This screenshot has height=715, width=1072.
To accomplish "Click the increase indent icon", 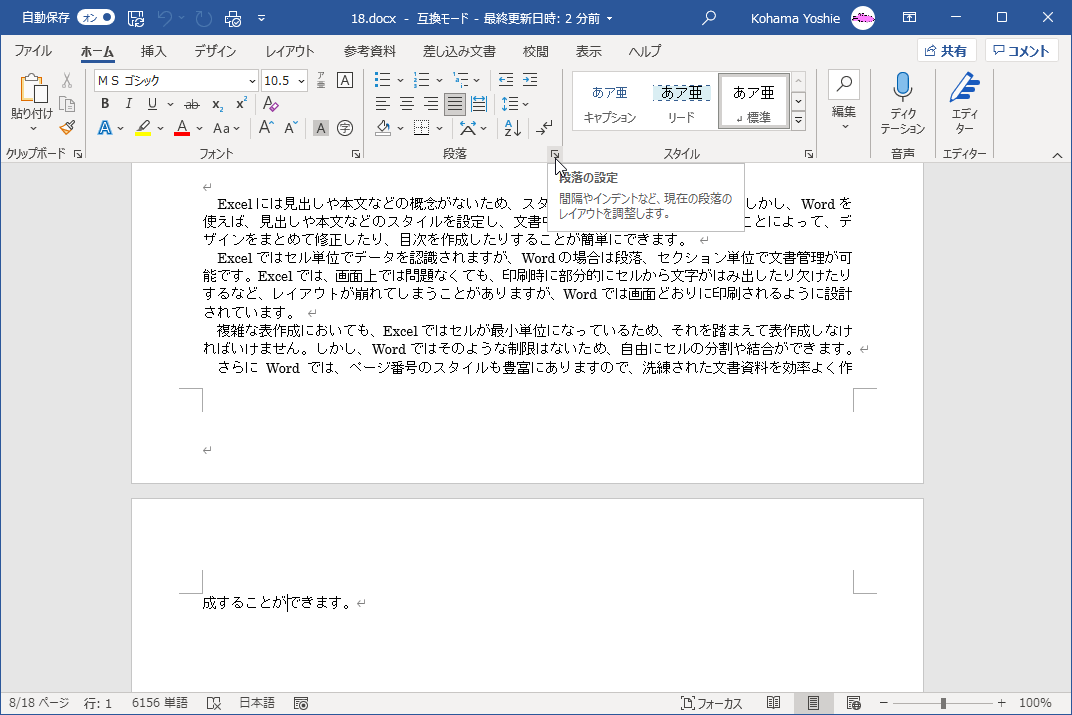I will 530,80.
